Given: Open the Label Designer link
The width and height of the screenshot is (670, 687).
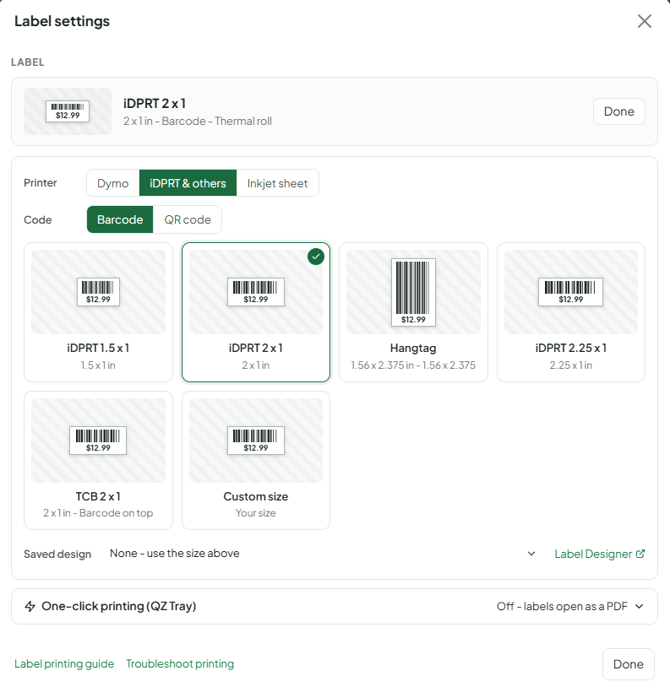Looking at the screenshot, I should coord(599,554).
